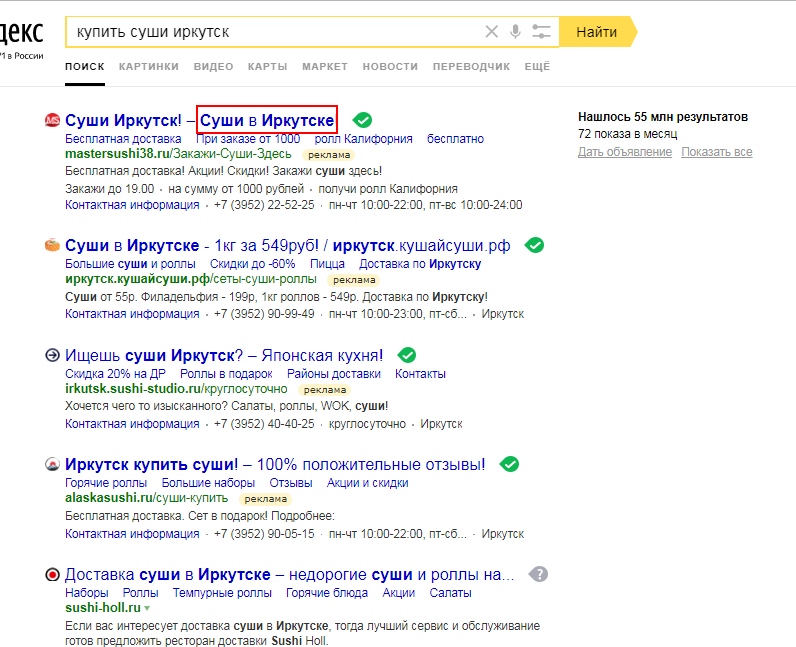
Task: Click the mastersushi38.ru favicon
Action: [52, 120]
